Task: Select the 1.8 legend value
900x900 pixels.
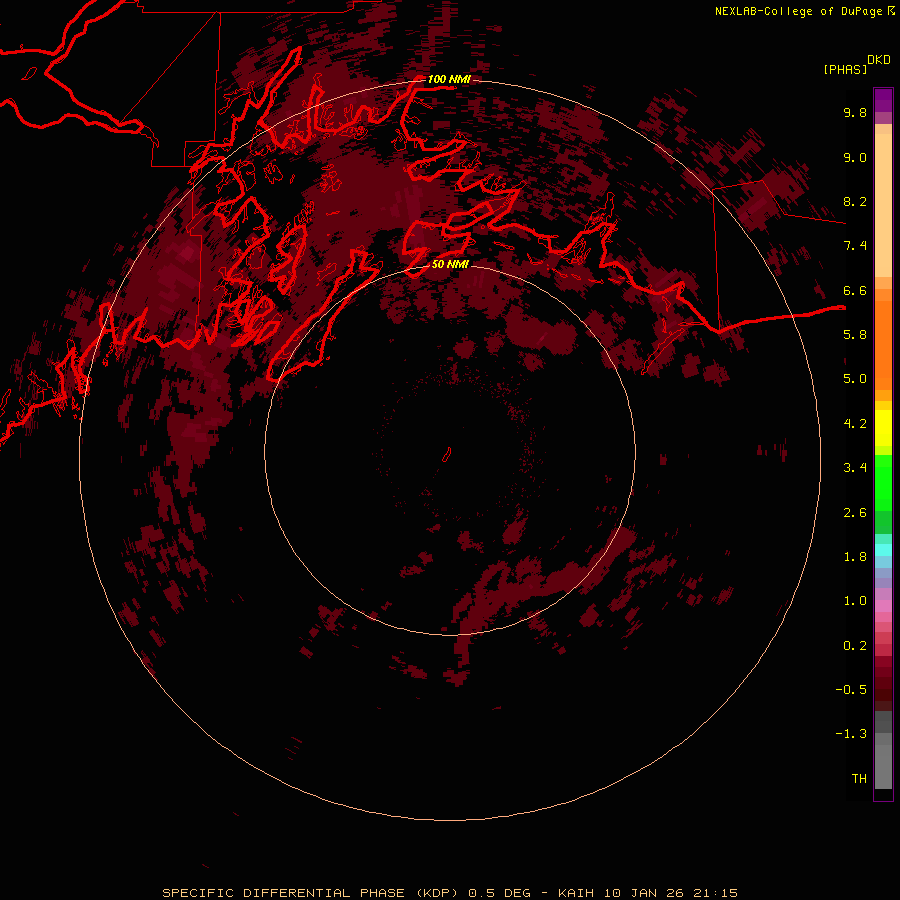Action: (x=855, y=557)
